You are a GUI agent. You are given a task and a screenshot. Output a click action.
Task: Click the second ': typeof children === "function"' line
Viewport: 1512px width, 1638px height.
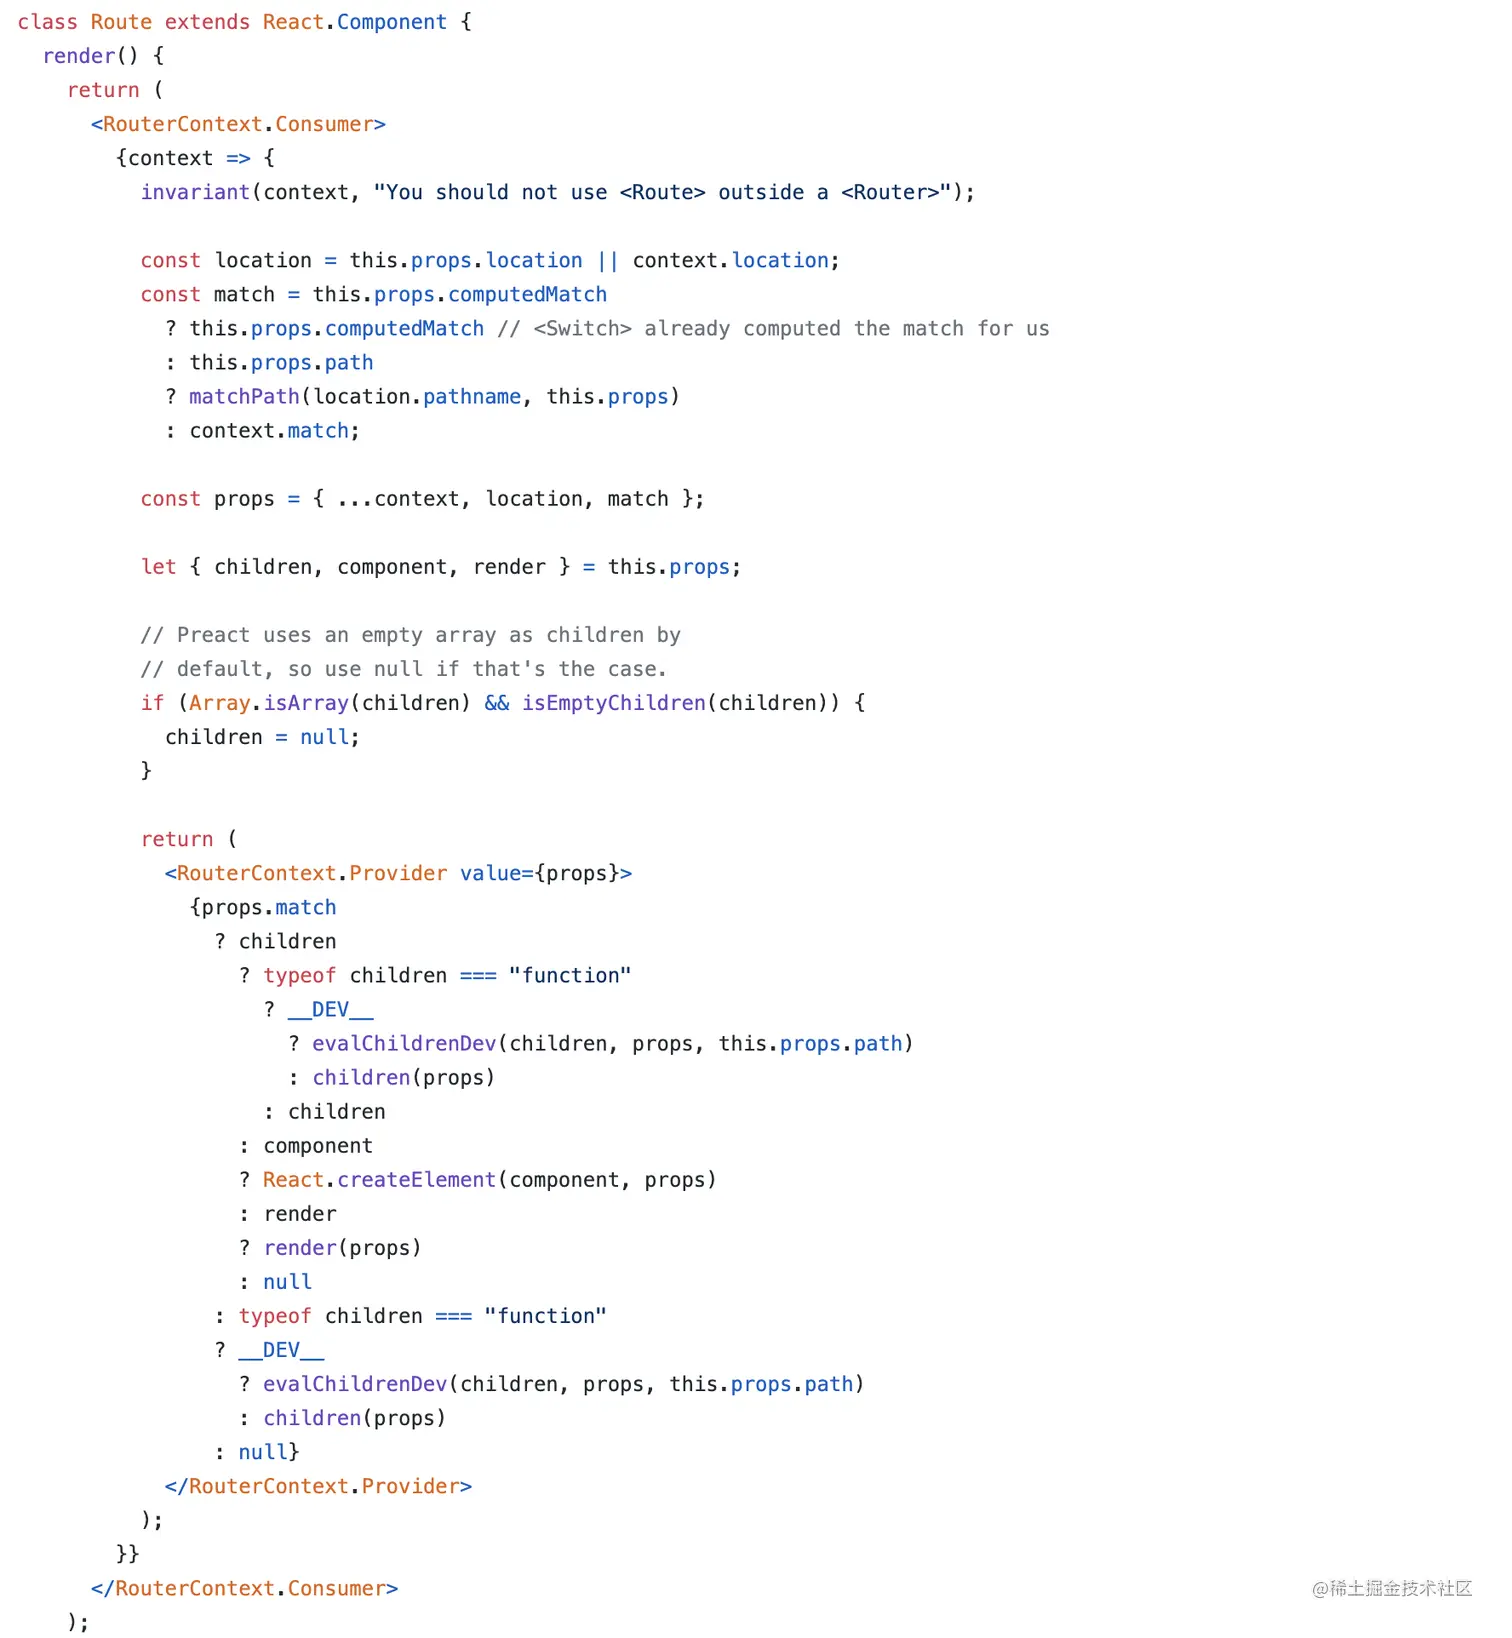click(410, 1316)
